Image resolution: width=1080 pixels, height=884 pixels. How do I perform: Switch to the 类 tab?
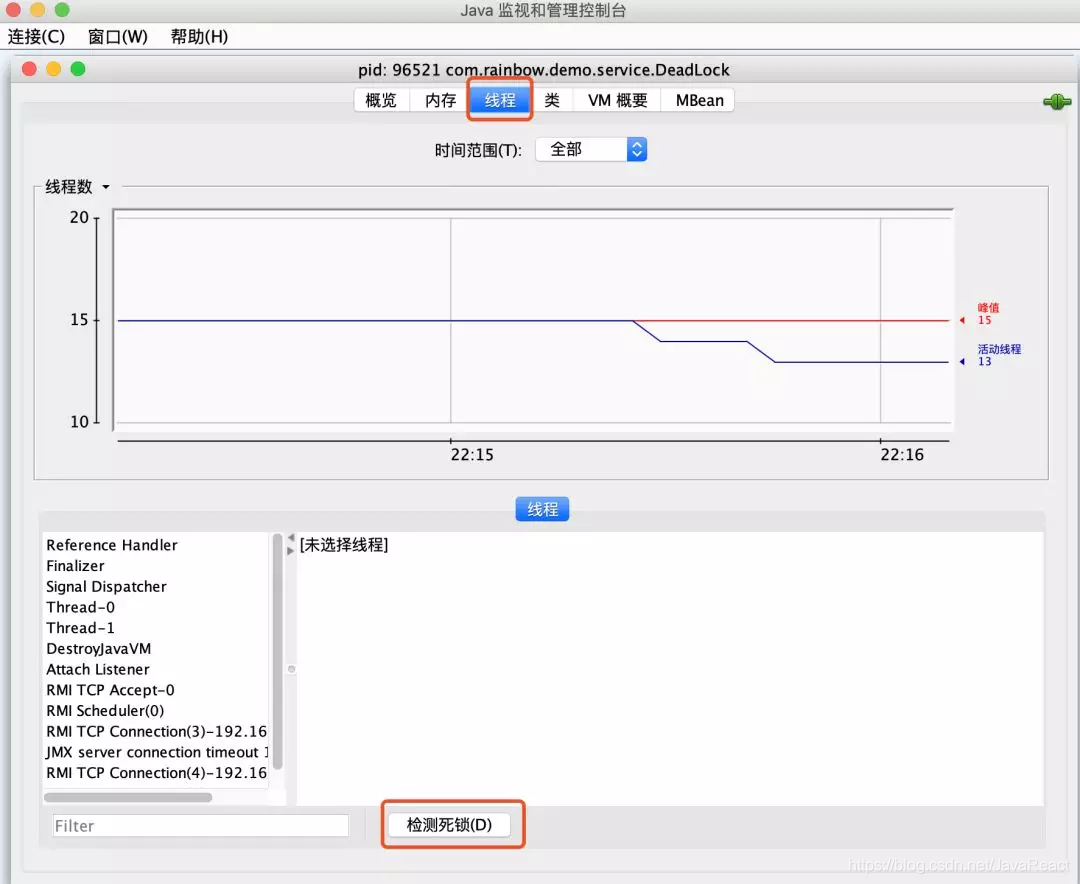click(552, 101)
